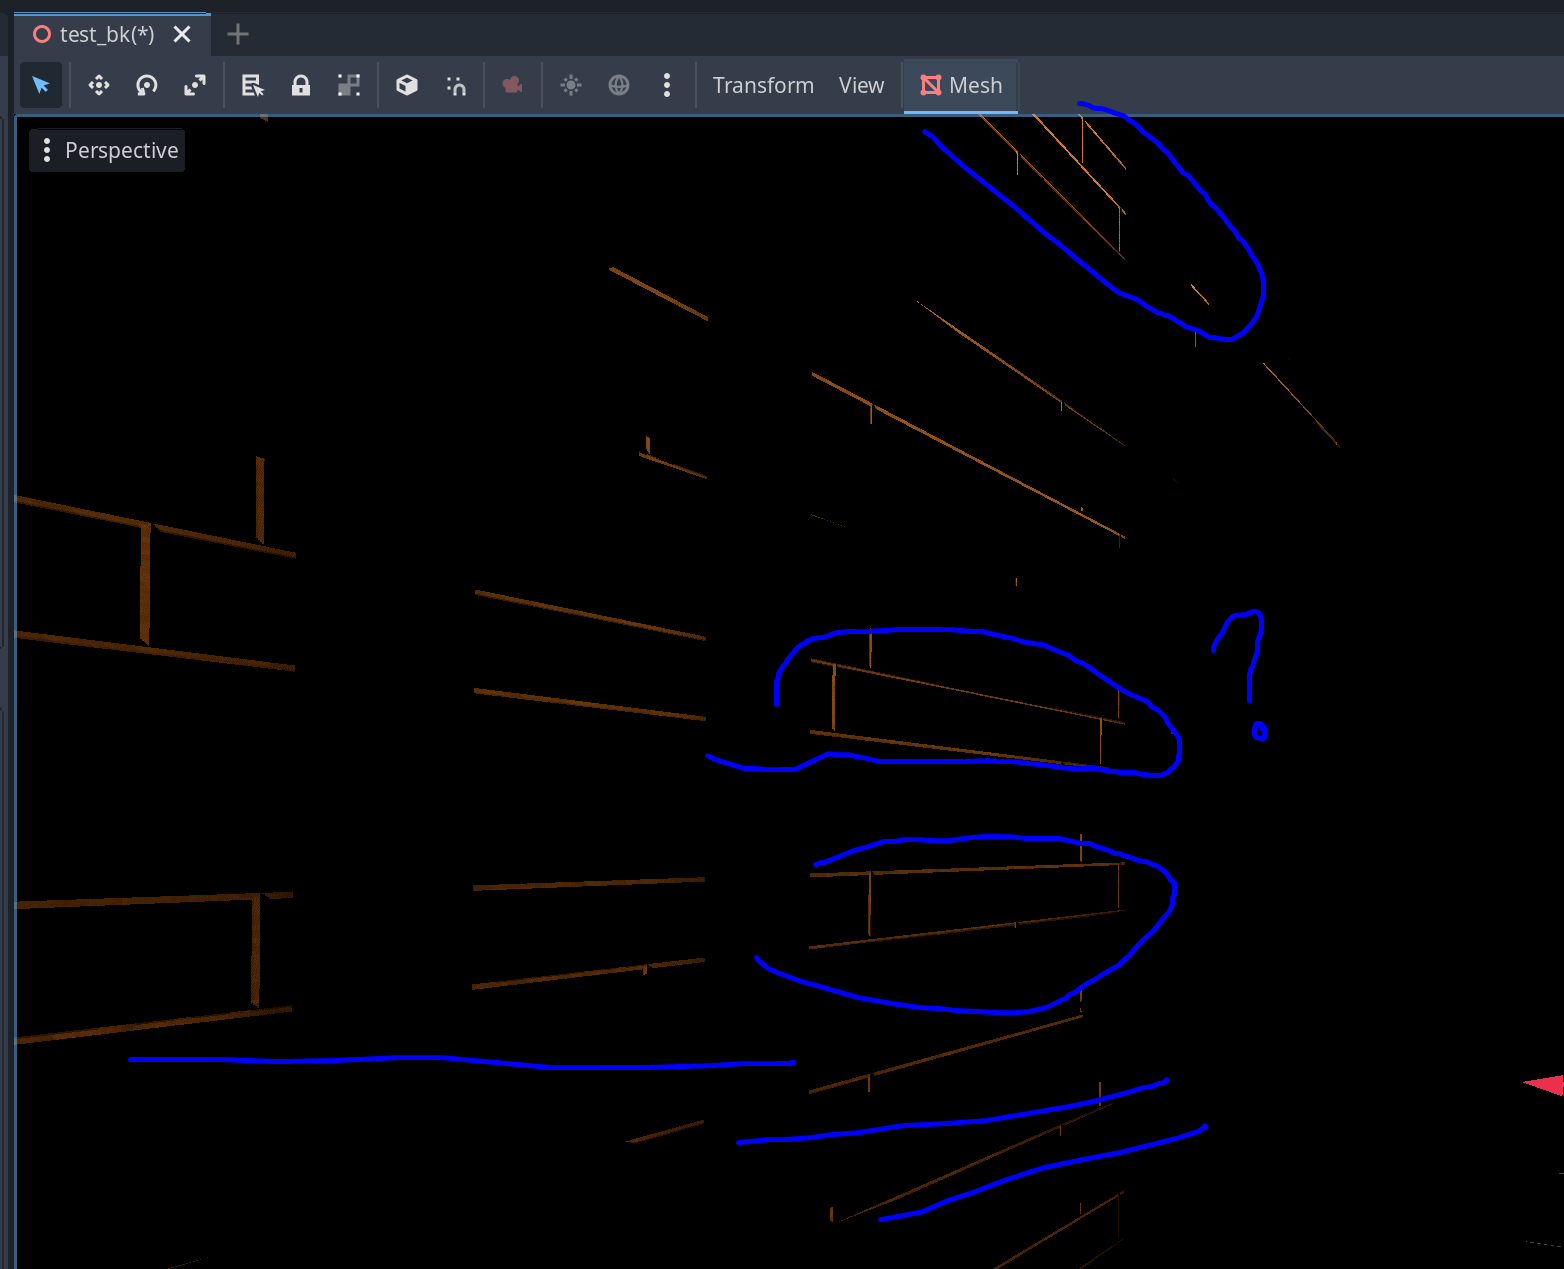Activate the Select Mode arrow tool
The image size is (1564, 1269).
41,85
